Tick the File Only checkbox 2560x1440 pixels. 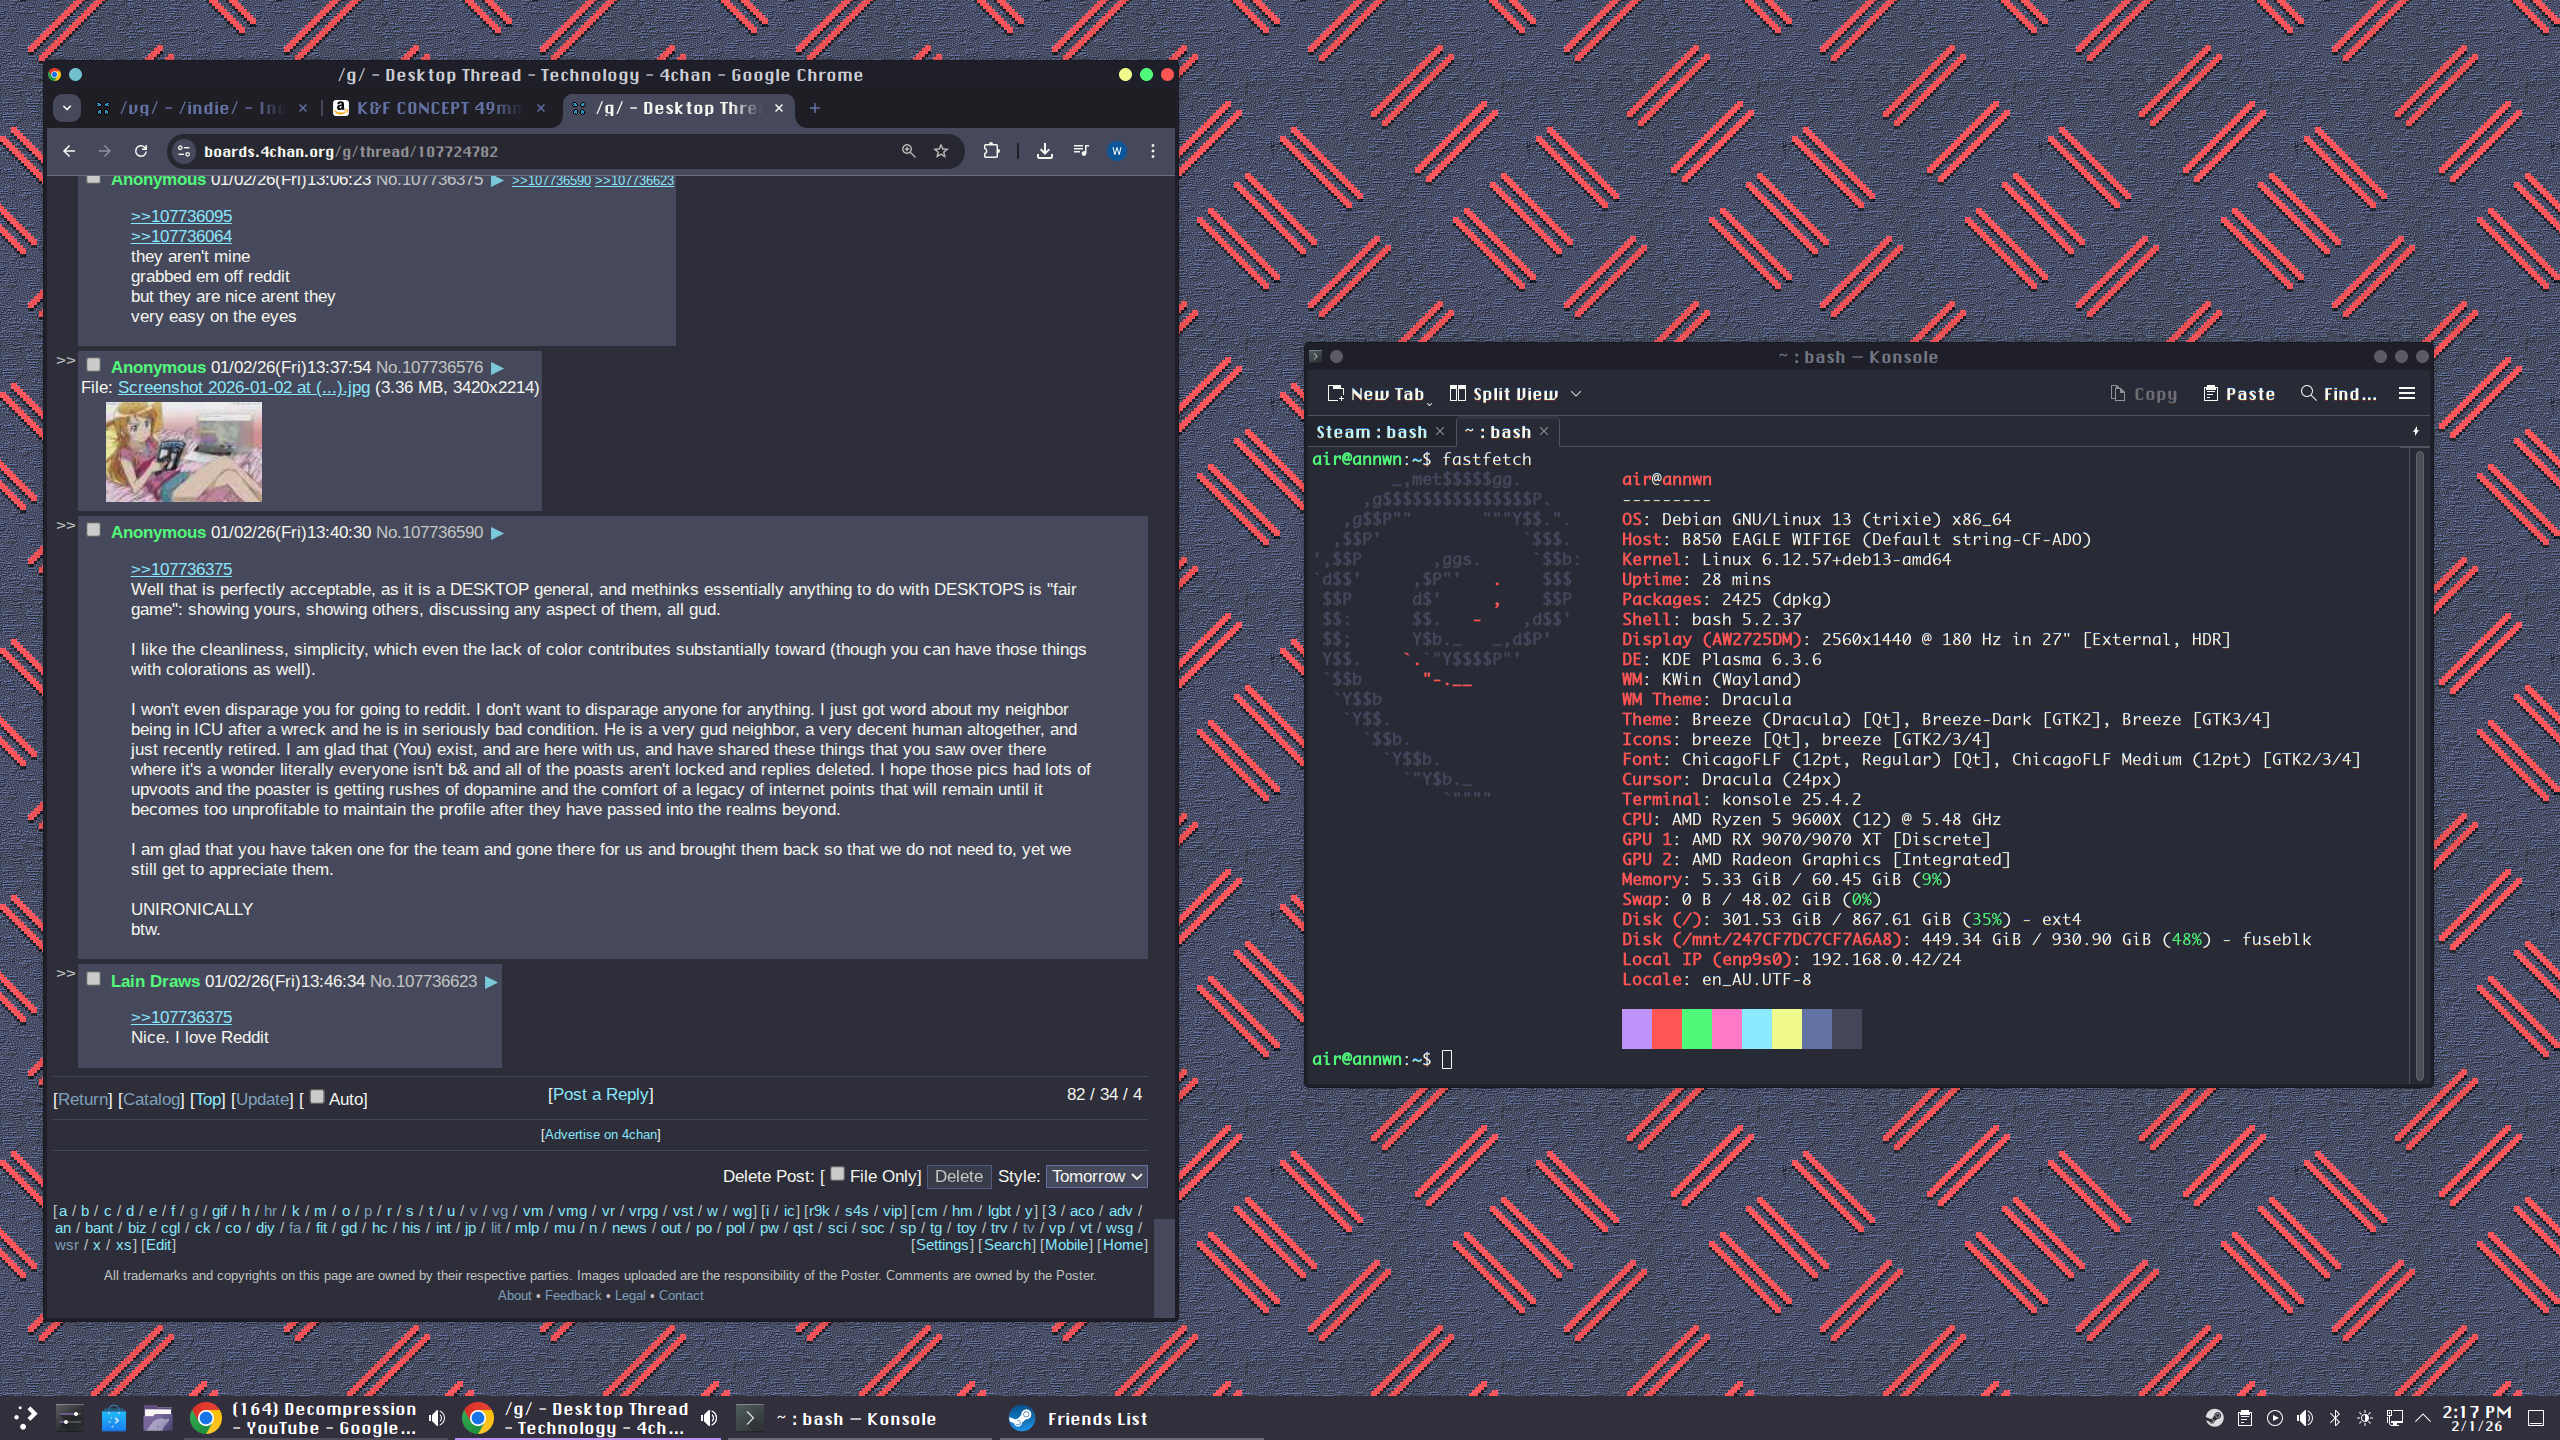click(838, 1174)
